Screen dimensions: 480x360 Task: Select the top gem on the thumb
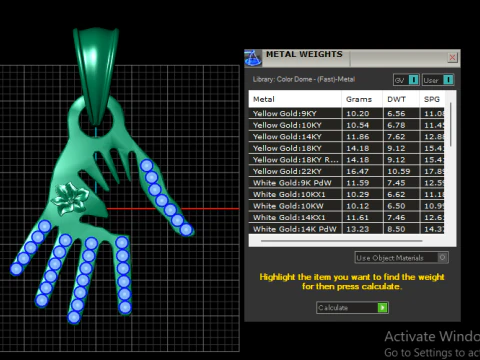(x=147, y=165)
